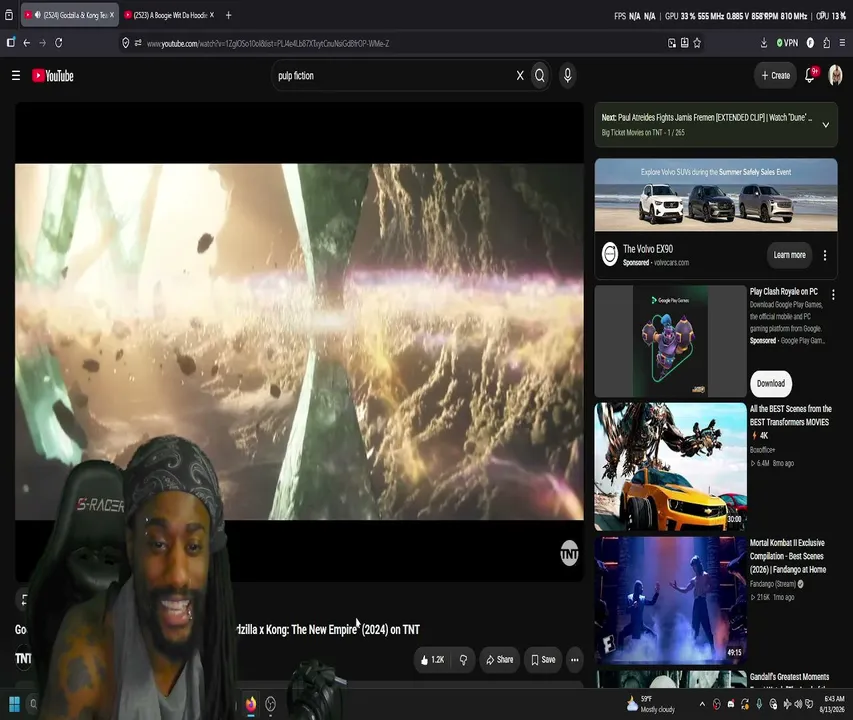Image resolution: width=853 pixels, height=720 pixels.
Task: Open the Clash Royale ad thumbnail
Action: (x=670, y=341)
